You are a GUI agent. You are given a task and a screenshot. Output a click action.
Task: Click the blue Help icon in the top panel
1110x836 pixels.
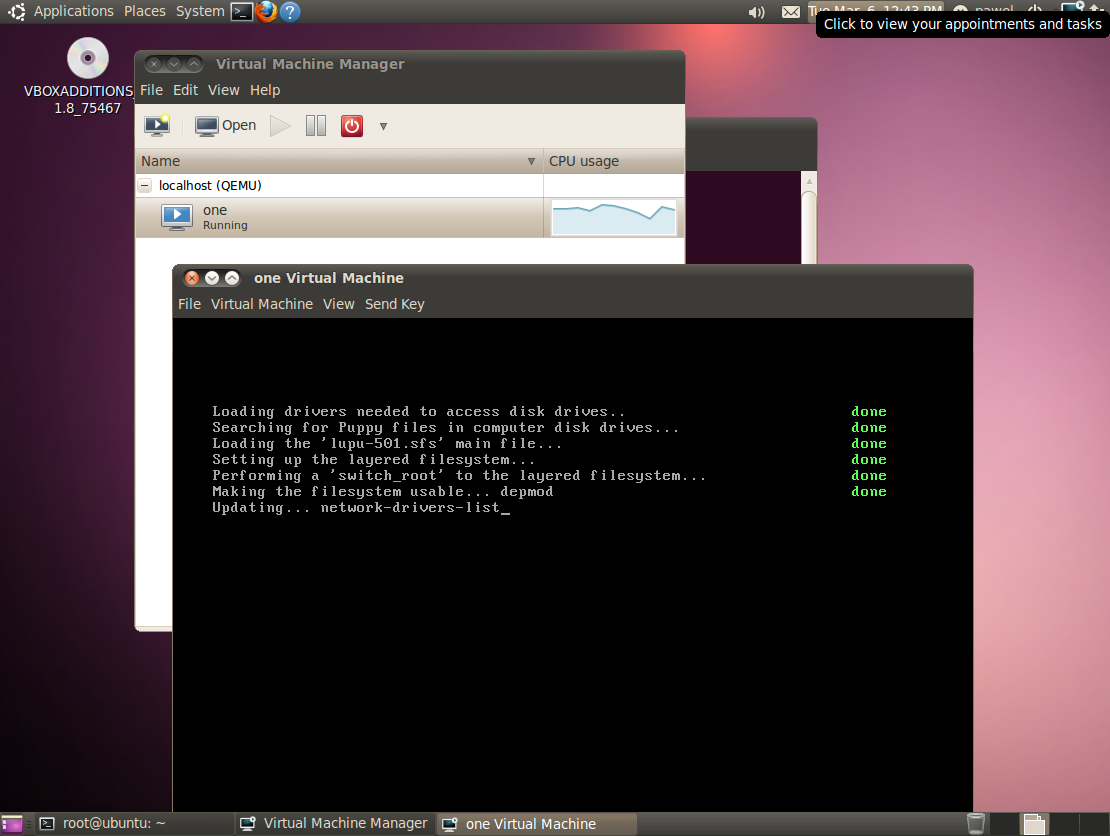click(289, 11)
